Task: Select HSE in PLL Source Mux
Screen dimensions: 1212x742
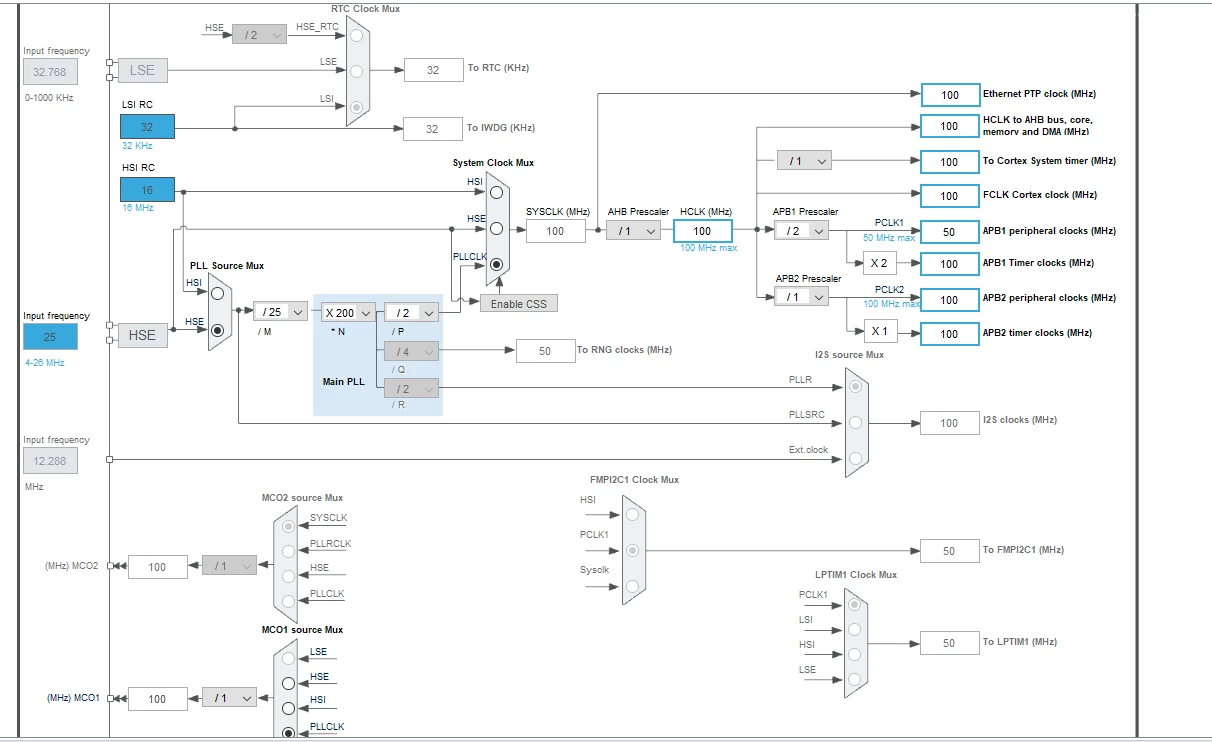Action: pos(218,330)
